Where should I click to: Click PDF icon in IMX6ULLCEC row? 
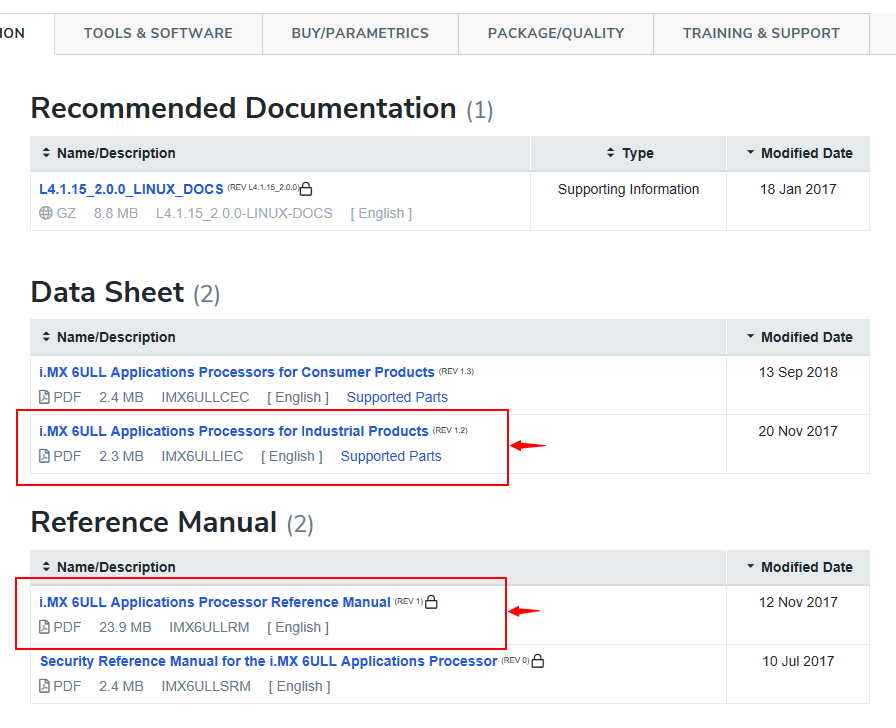tap(44, 397)
